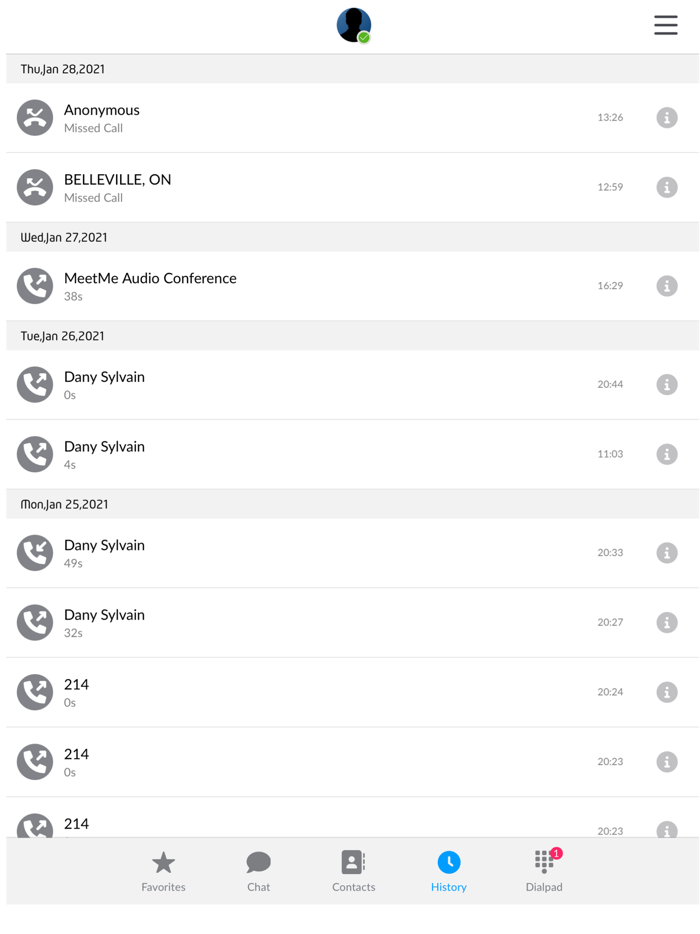Tap the 214 call at 20:24
The width and height of the screenshot is (700, 934).
[x=300, y=692]
